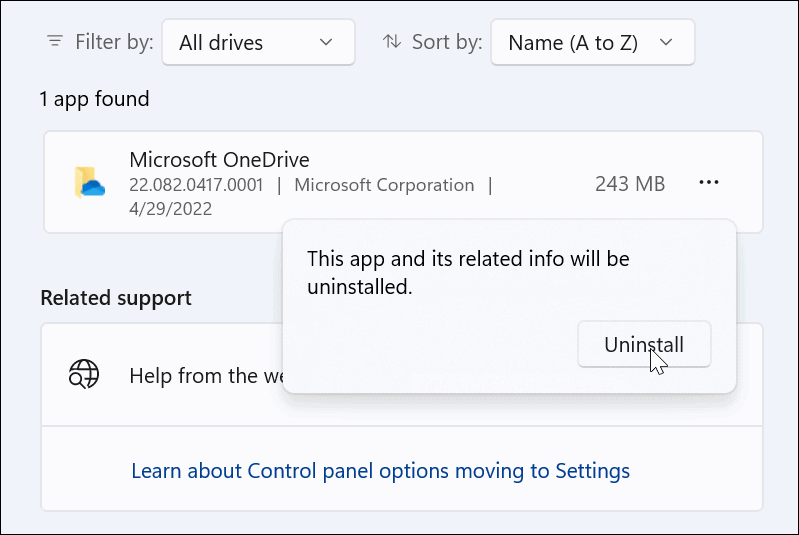
Task: Click the 4/29/2022 install date
Action: tap(170, 209)
